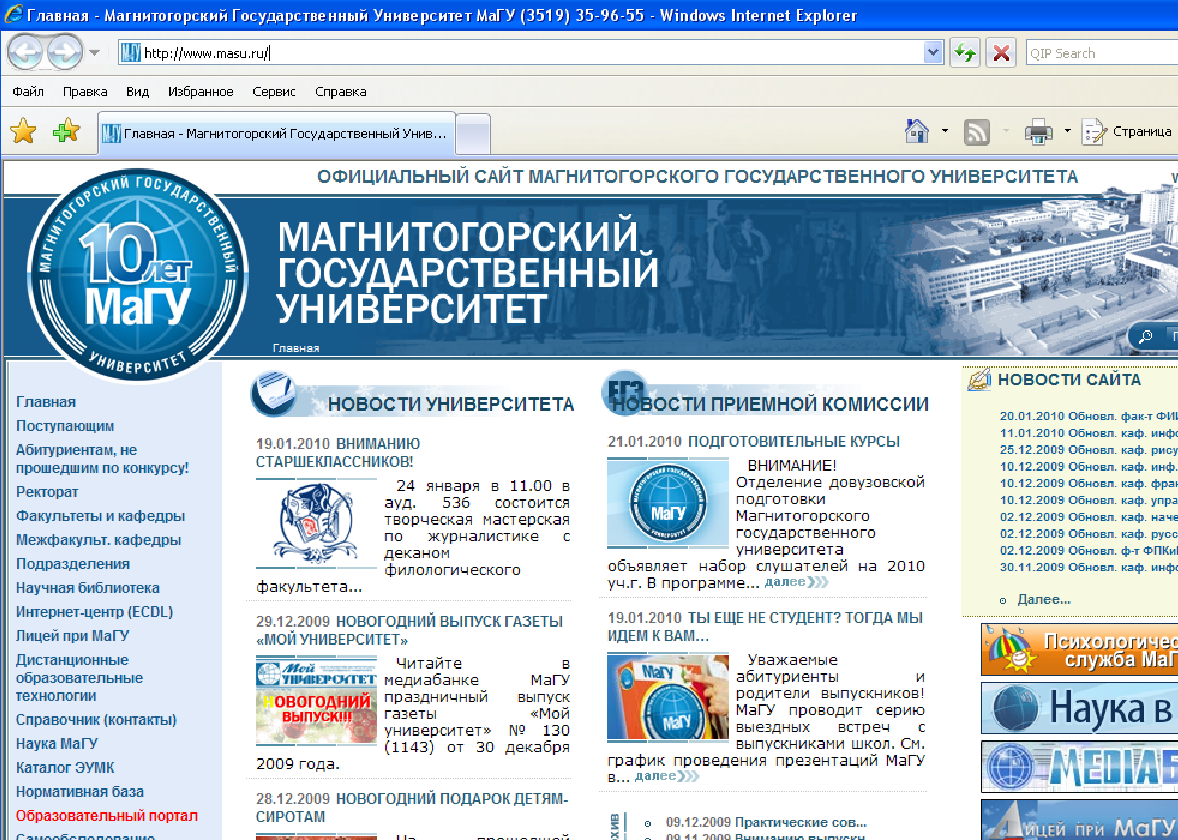Open Каталог ЭУМК link

65,768
